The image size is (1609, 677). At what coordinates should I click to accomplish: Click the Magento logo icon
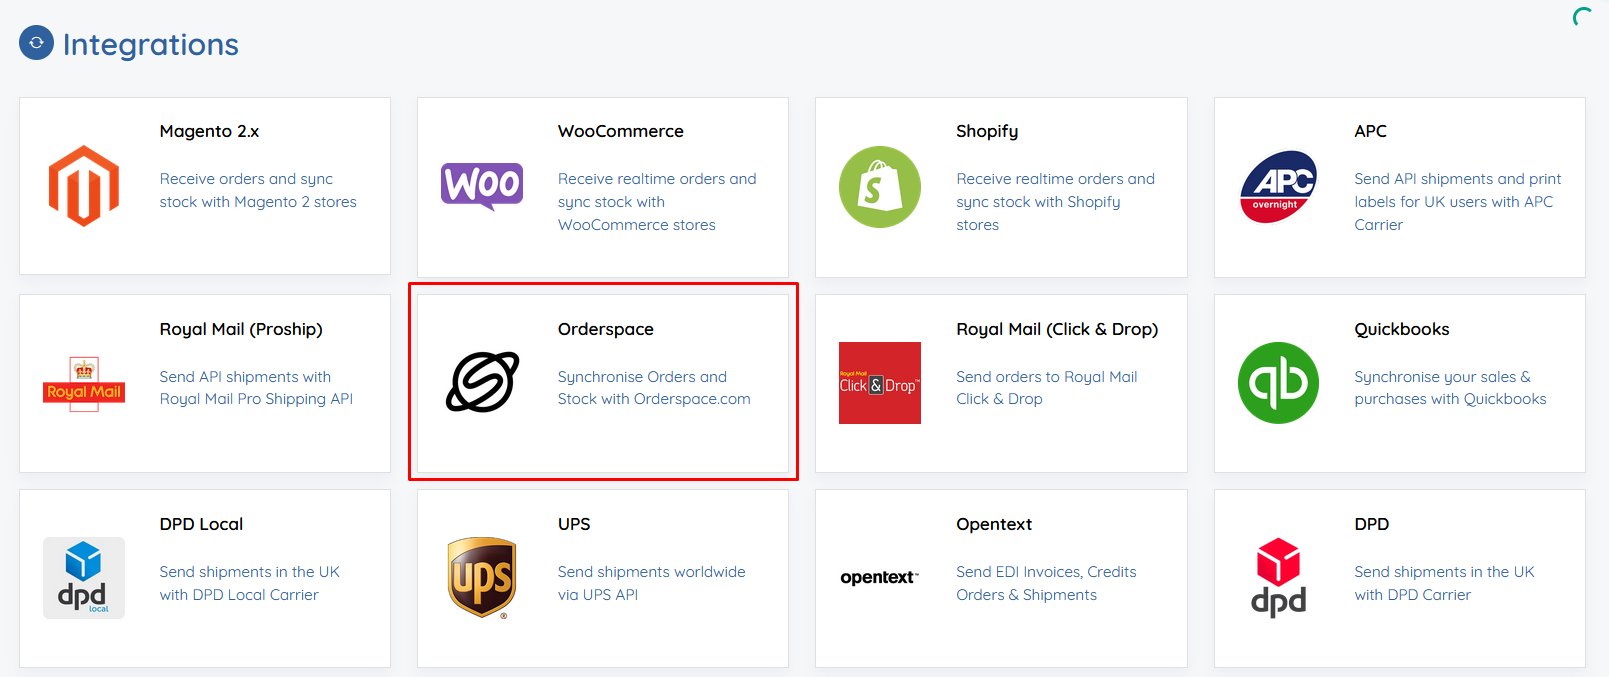(84, 186)
